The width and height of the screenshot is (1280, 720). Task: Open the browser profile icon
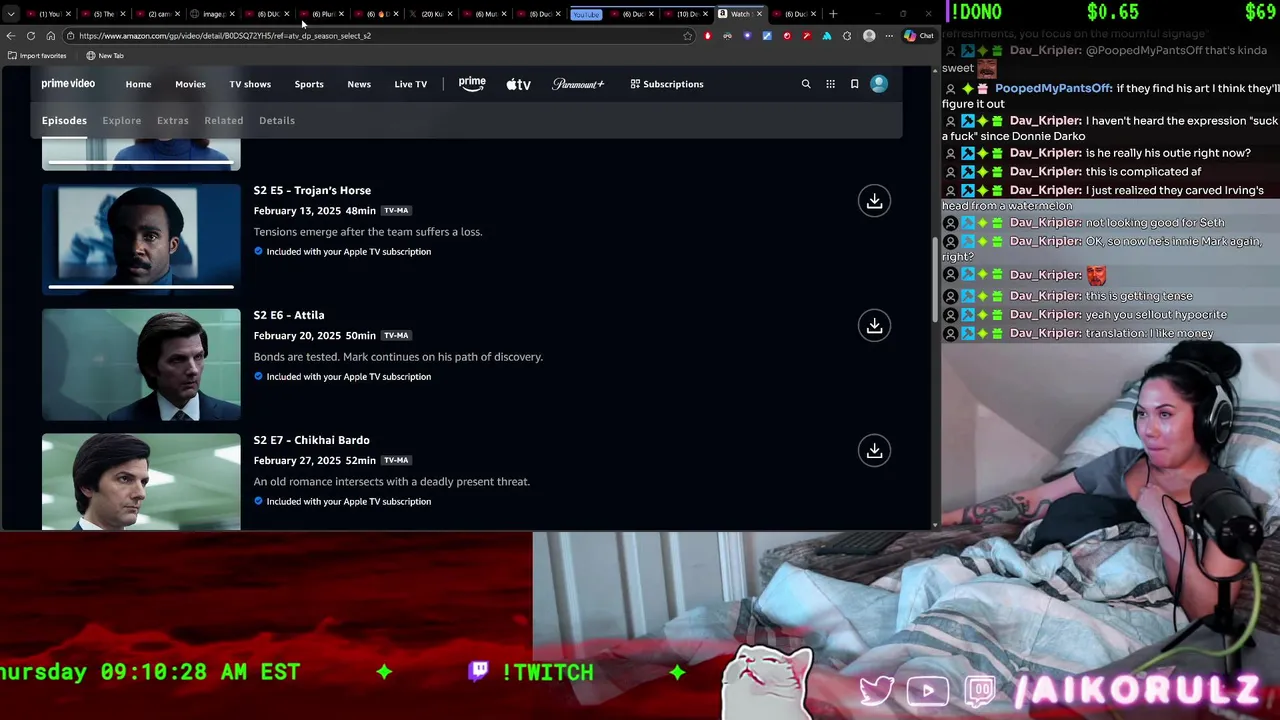pos(869,36)
